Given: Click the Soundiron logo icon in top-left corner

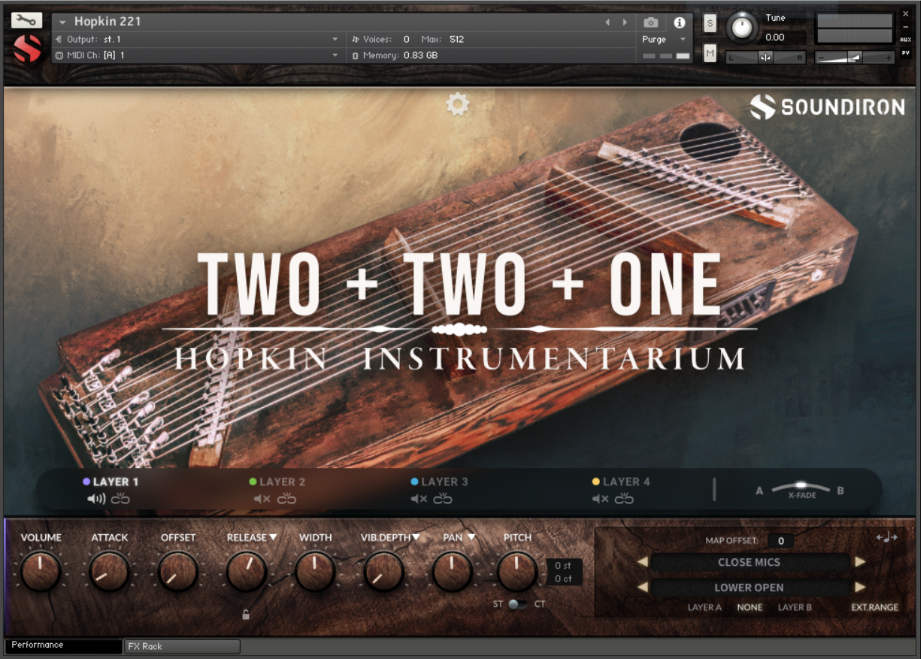Looking at the screenshot, I should 25,46.
